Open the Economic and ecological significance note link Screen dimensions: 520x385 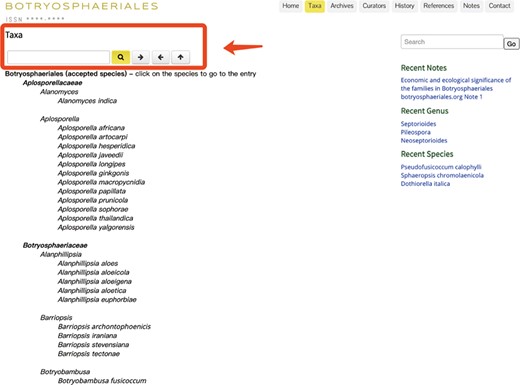(x=456, y=88)
